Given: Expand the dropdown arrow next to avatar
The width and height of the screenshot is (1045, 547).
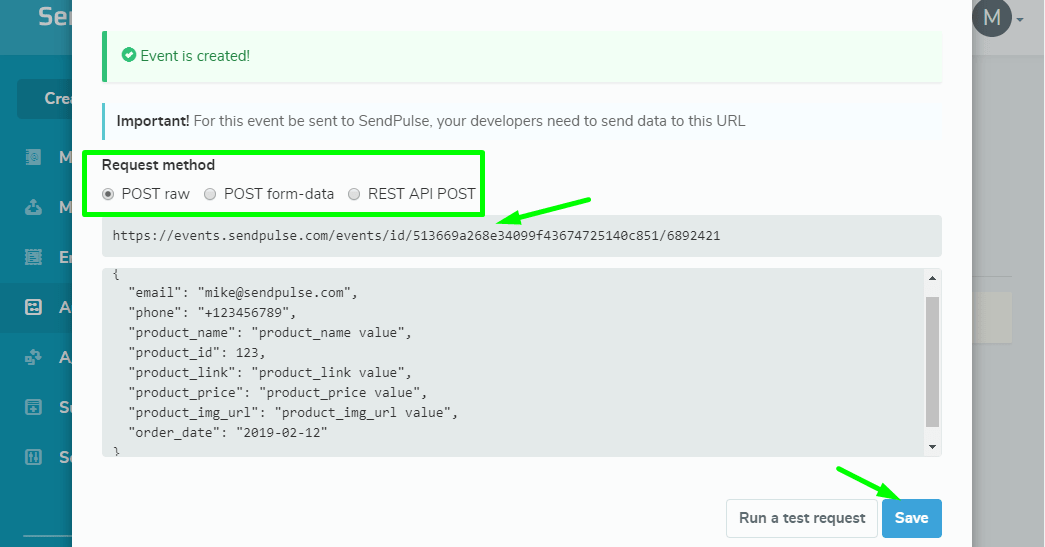Looking at the screenshot, I should [1020, 20].
